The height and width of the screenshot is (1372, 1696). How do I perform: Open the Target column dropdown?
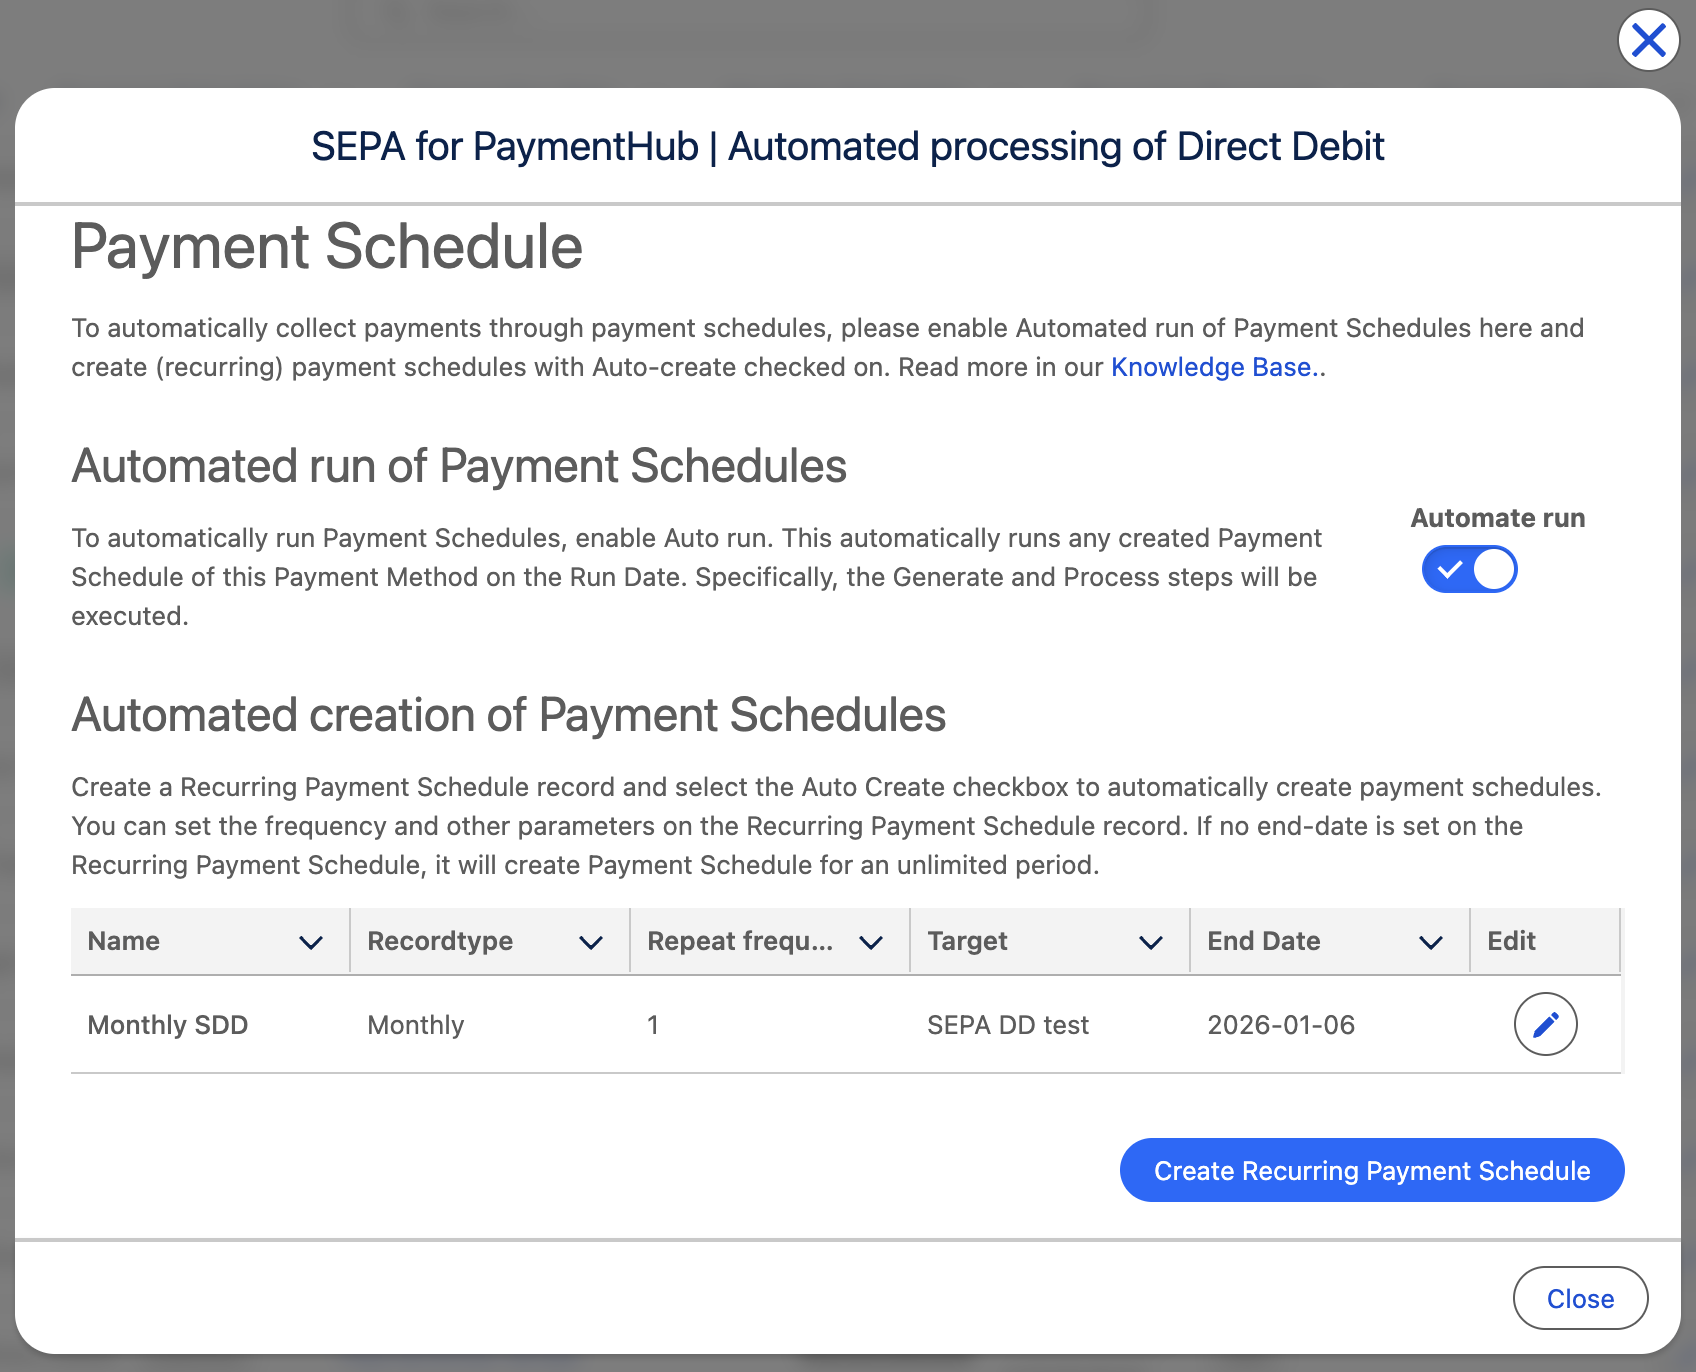point(1151,941)
